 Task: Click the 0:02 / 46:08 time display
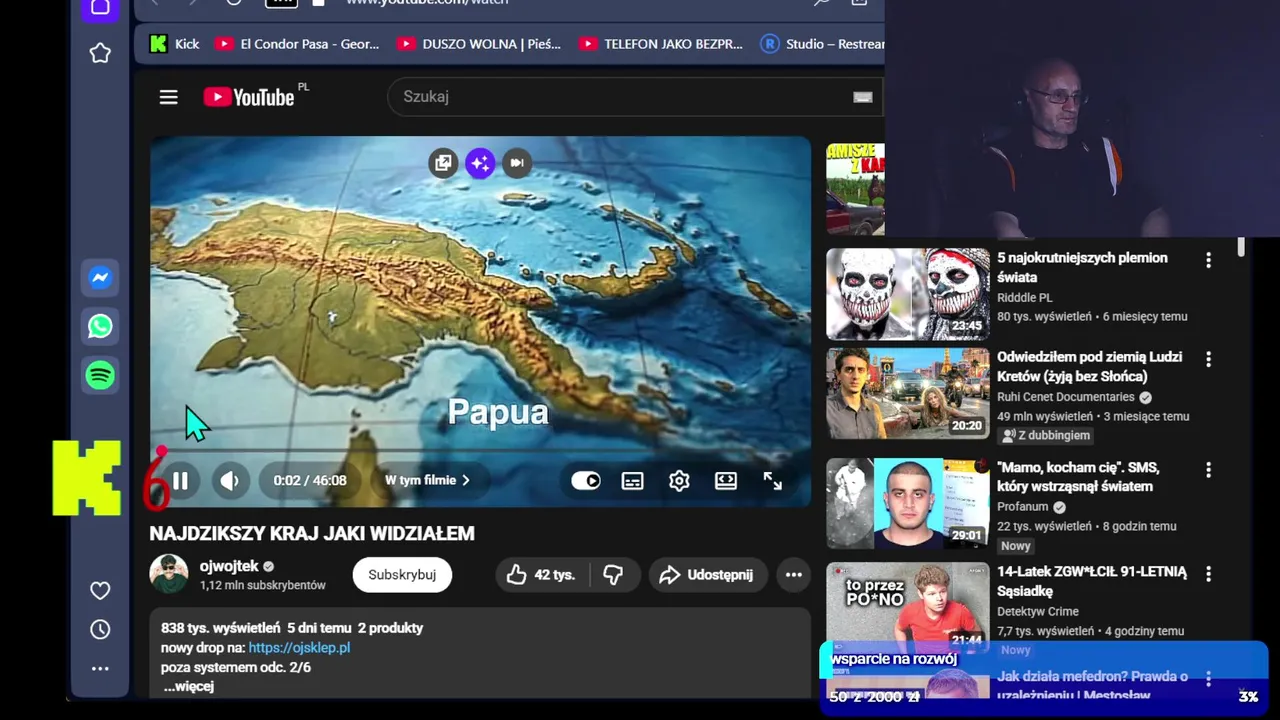[310, 480]
